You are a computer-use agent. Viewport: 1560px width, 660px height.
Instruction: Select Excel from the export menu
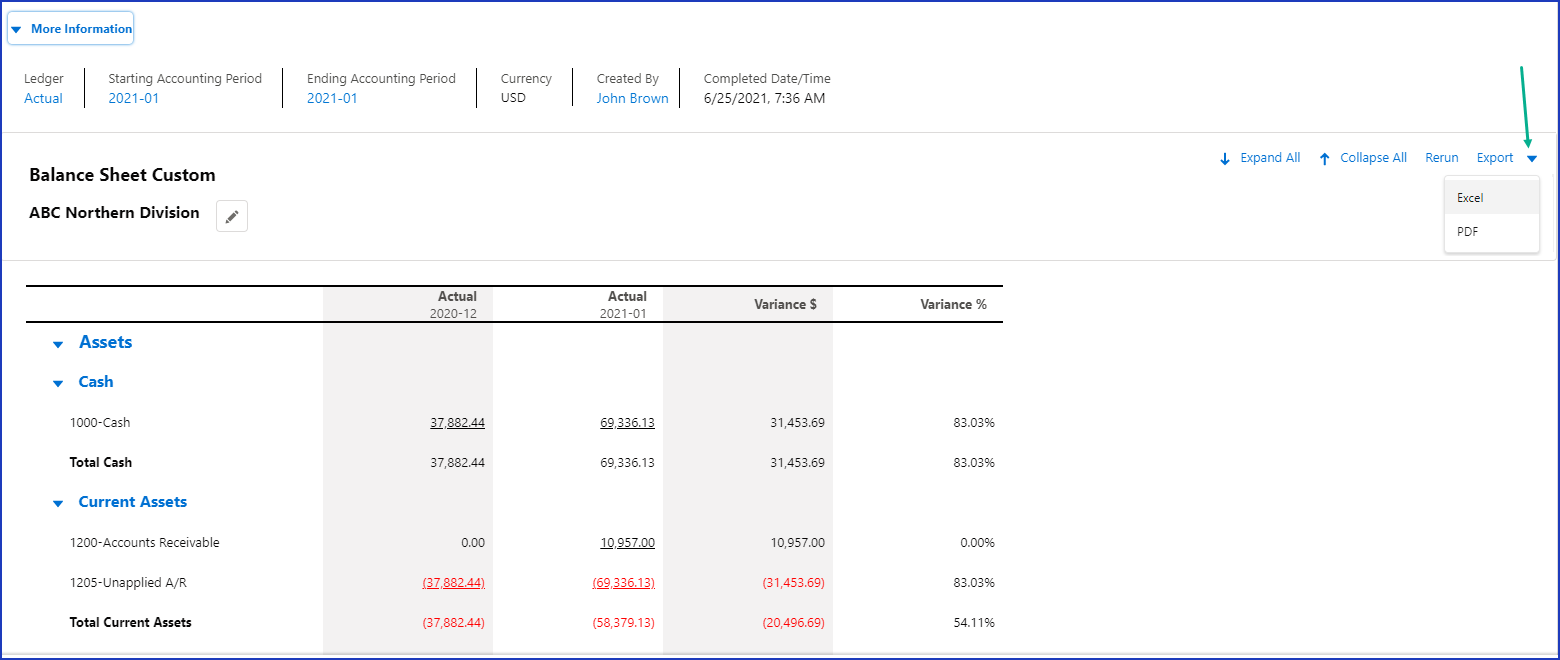pos(1470,198)
